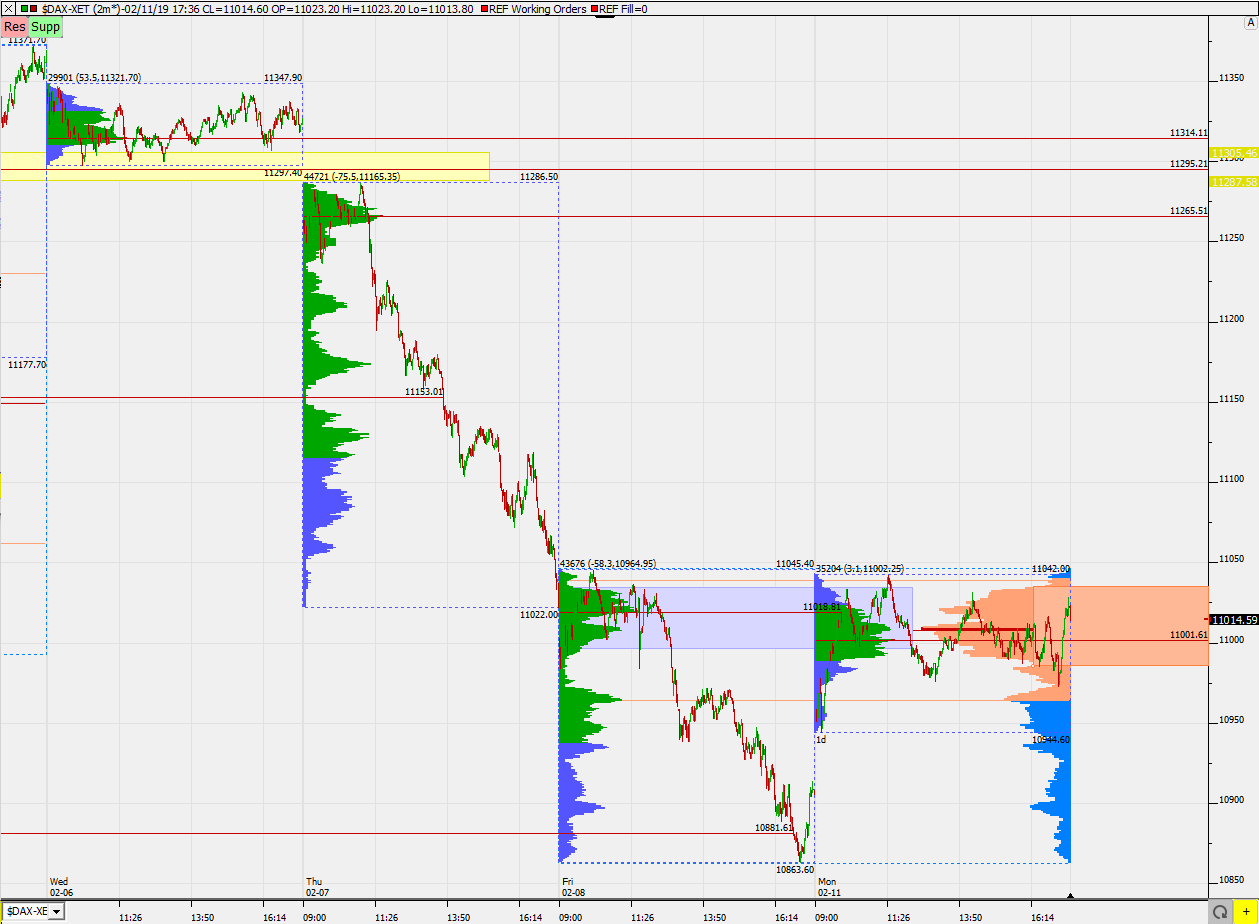
Task: Toggle the Res resistance button
Action: (15, 27)
